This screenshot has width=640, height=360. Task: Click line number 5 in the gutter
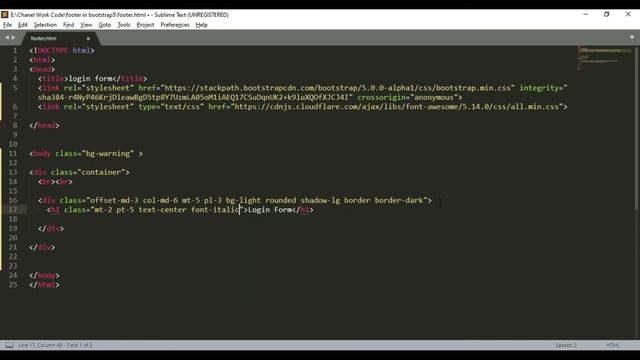[15, 88]
